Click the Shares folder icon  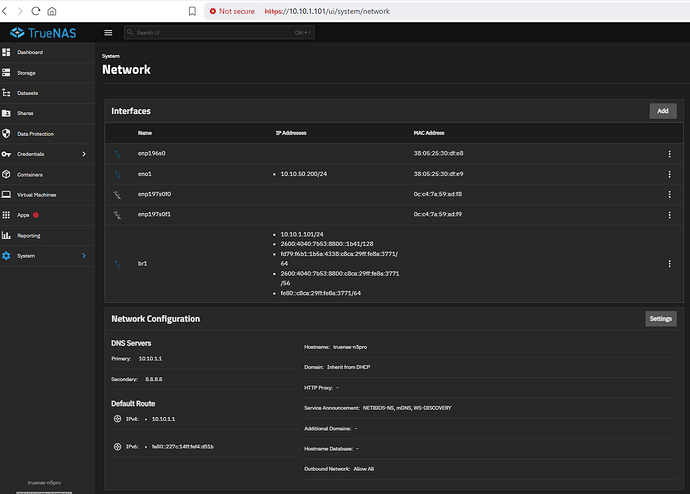point(6,113)
